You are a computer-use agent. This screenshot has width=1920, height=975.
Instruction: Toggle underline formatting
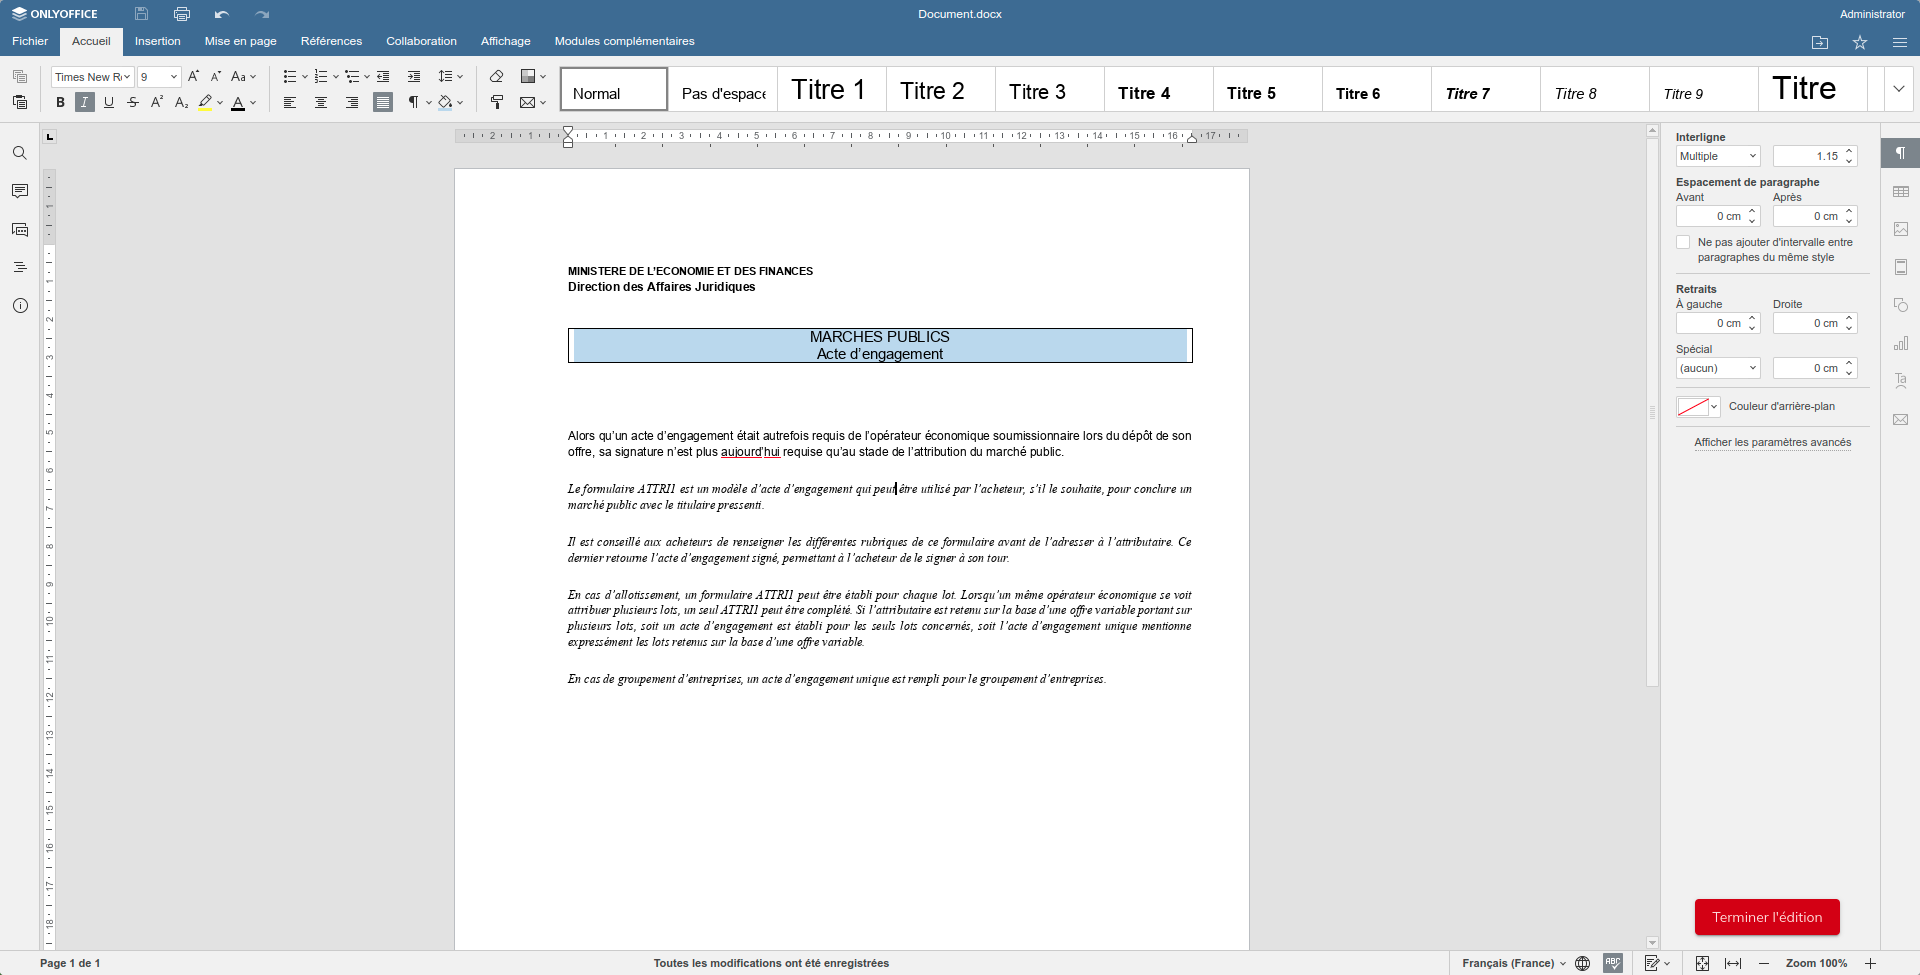click(x=108, y=102)
